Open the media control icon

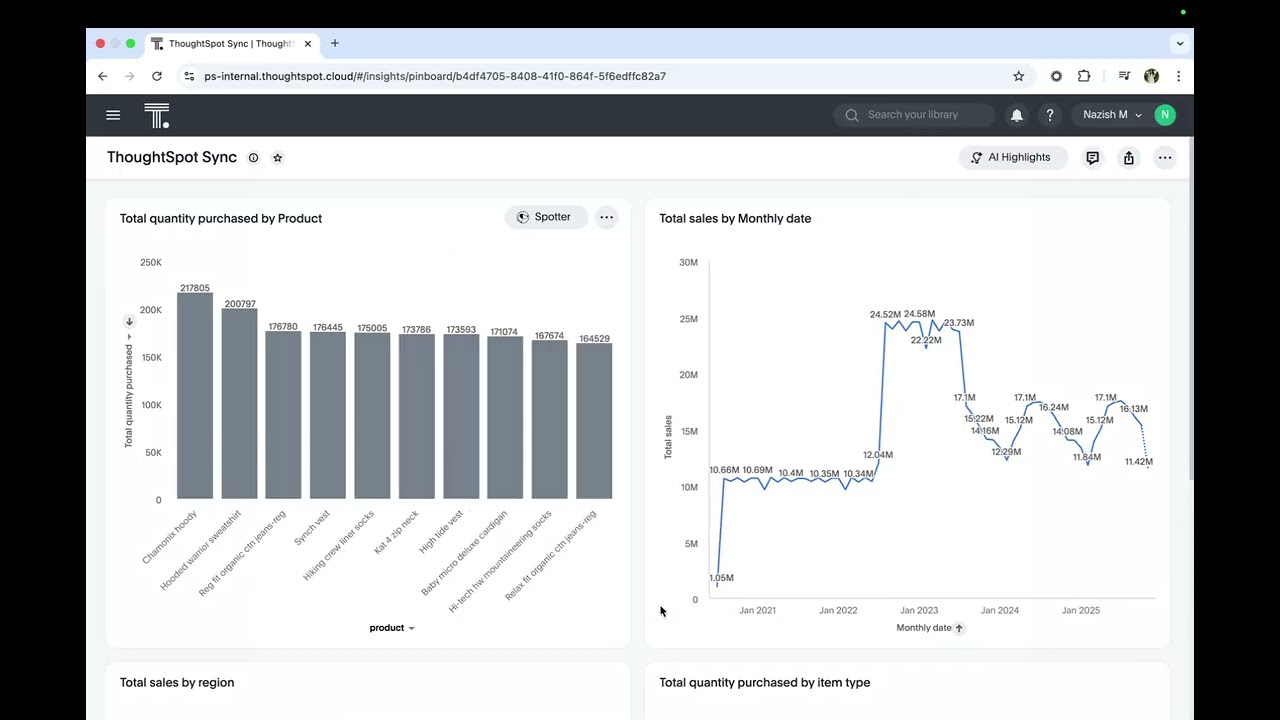click(1124, 76)
